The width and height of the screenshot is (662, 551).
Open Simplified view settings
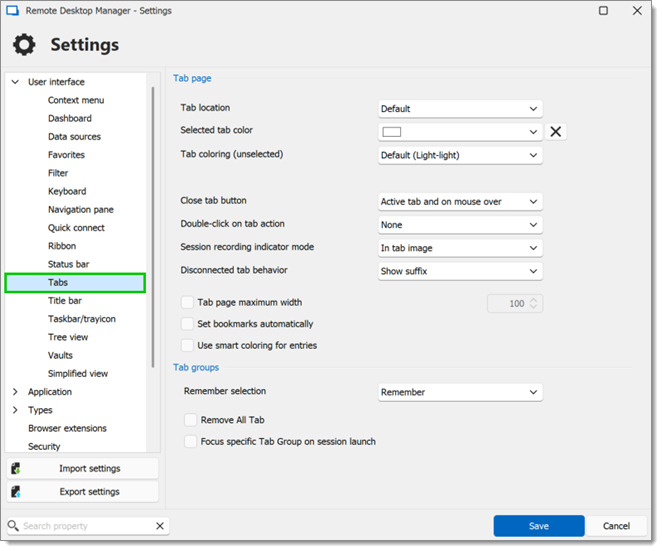tap(78, 374)
